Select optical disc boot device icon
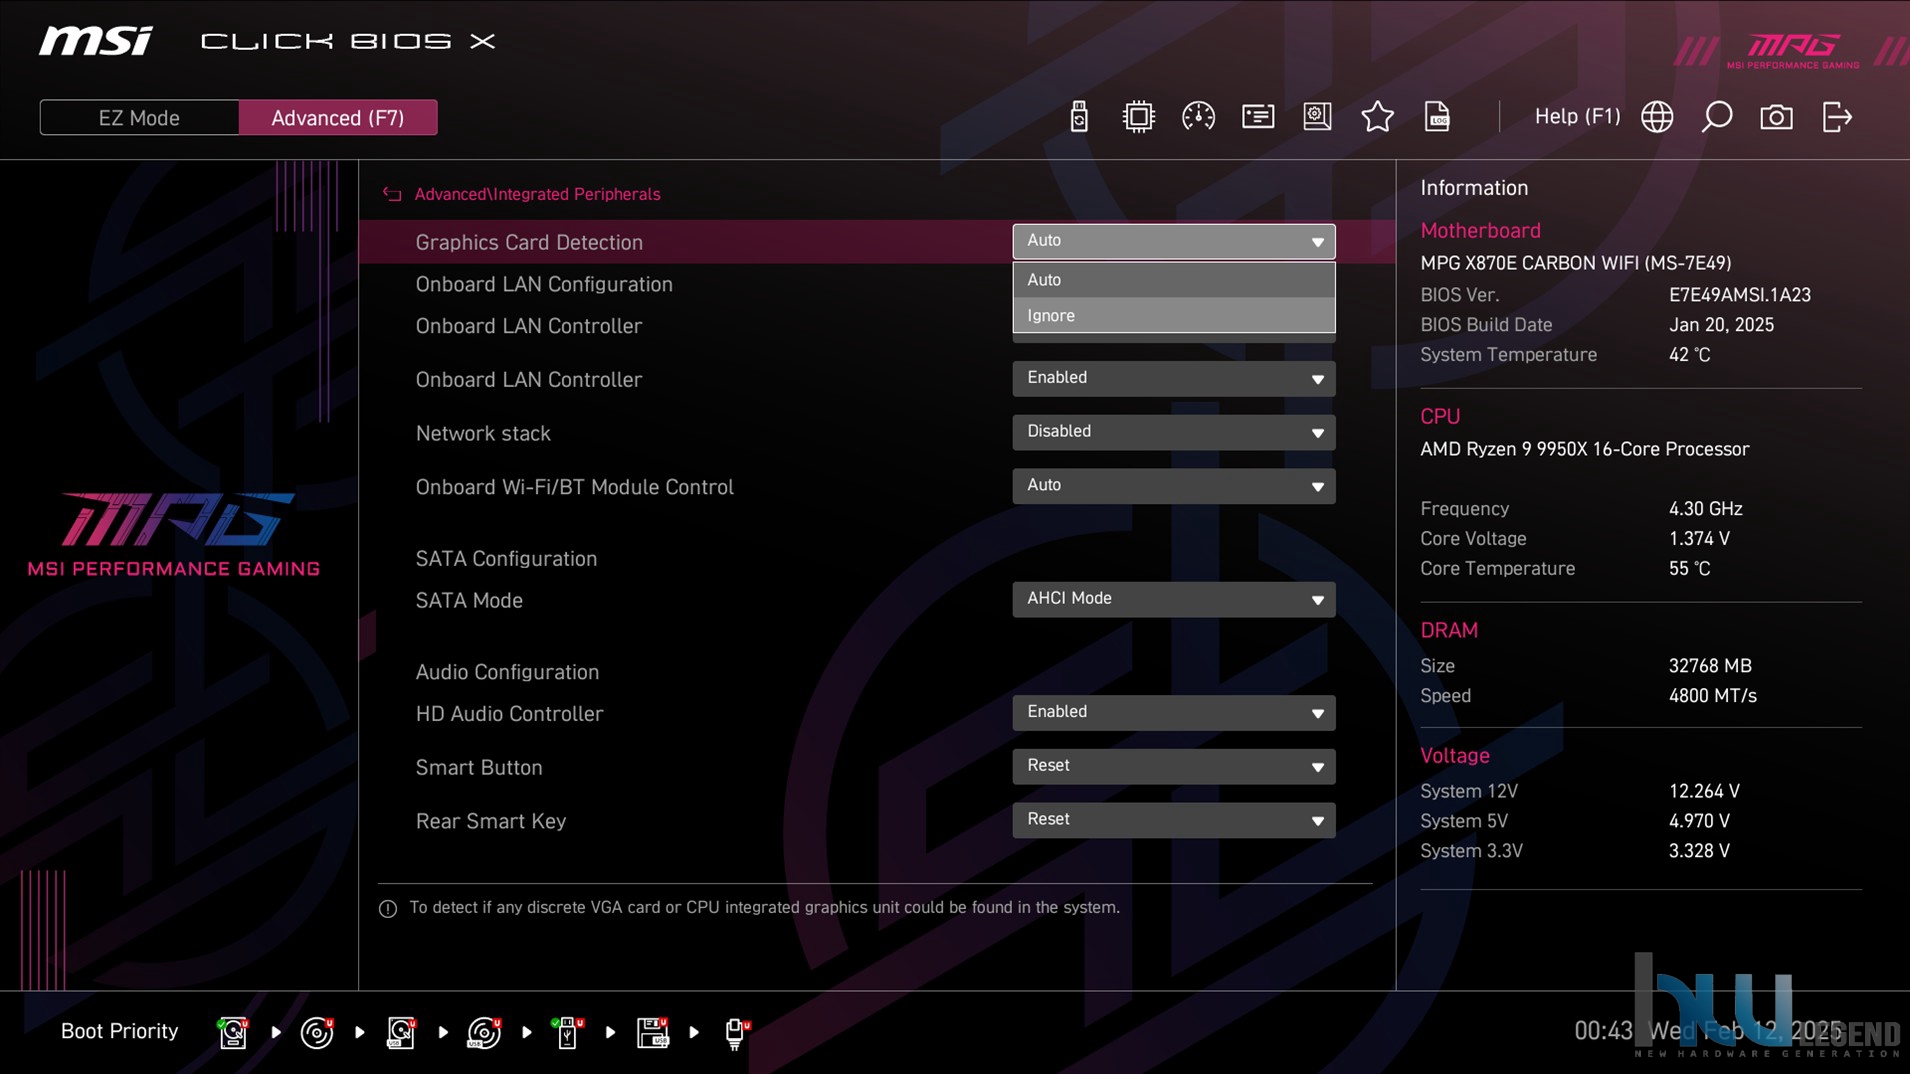Image resolution: width=1910 pixels, height=1074 pixels. (x=317, y=1032)
